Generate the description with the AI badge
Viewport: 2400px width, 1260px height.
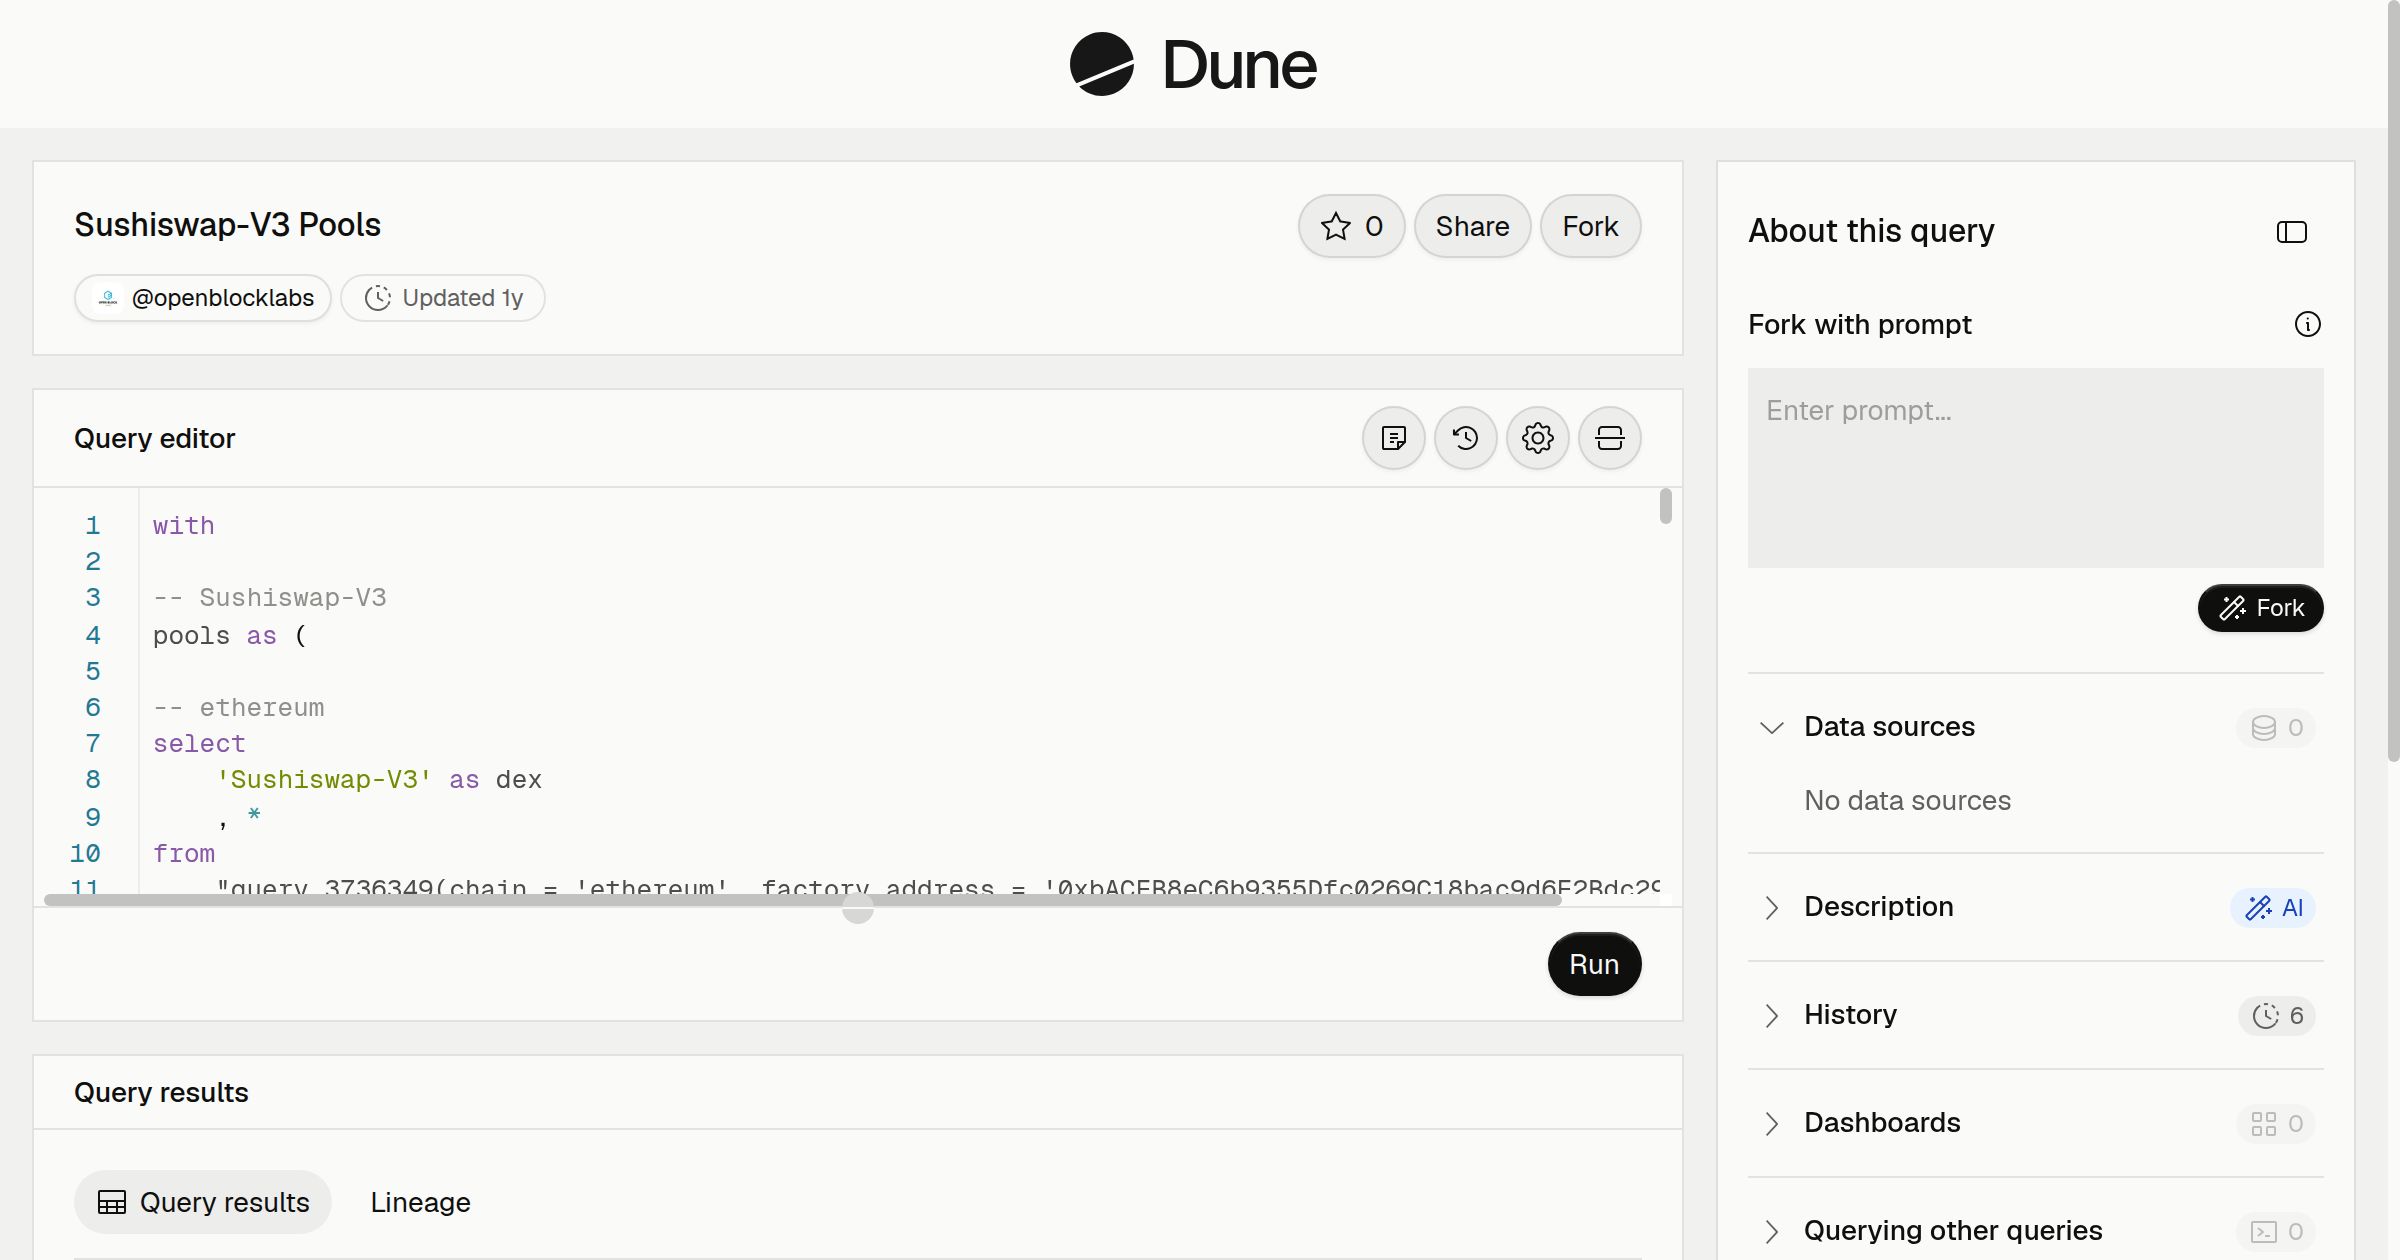coord(2273,907)
